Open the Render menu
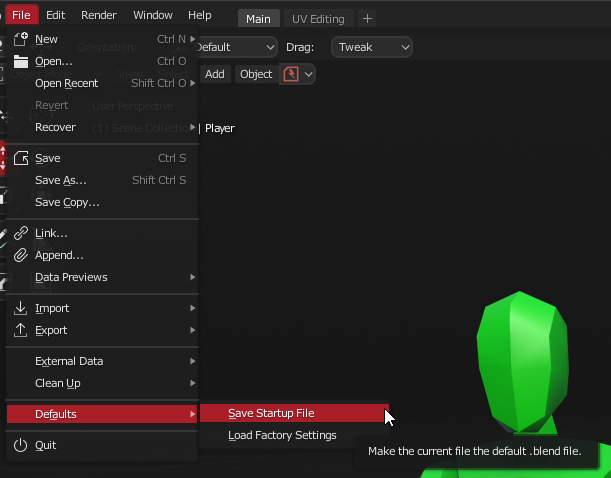The width and height of the screenshot is (611, 478). coord(99,15)
